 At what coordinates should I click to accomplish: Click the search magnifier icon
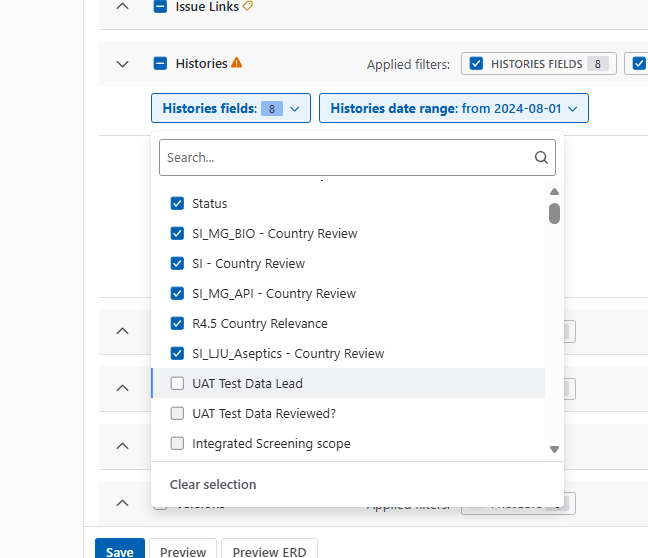coord(541,157)
